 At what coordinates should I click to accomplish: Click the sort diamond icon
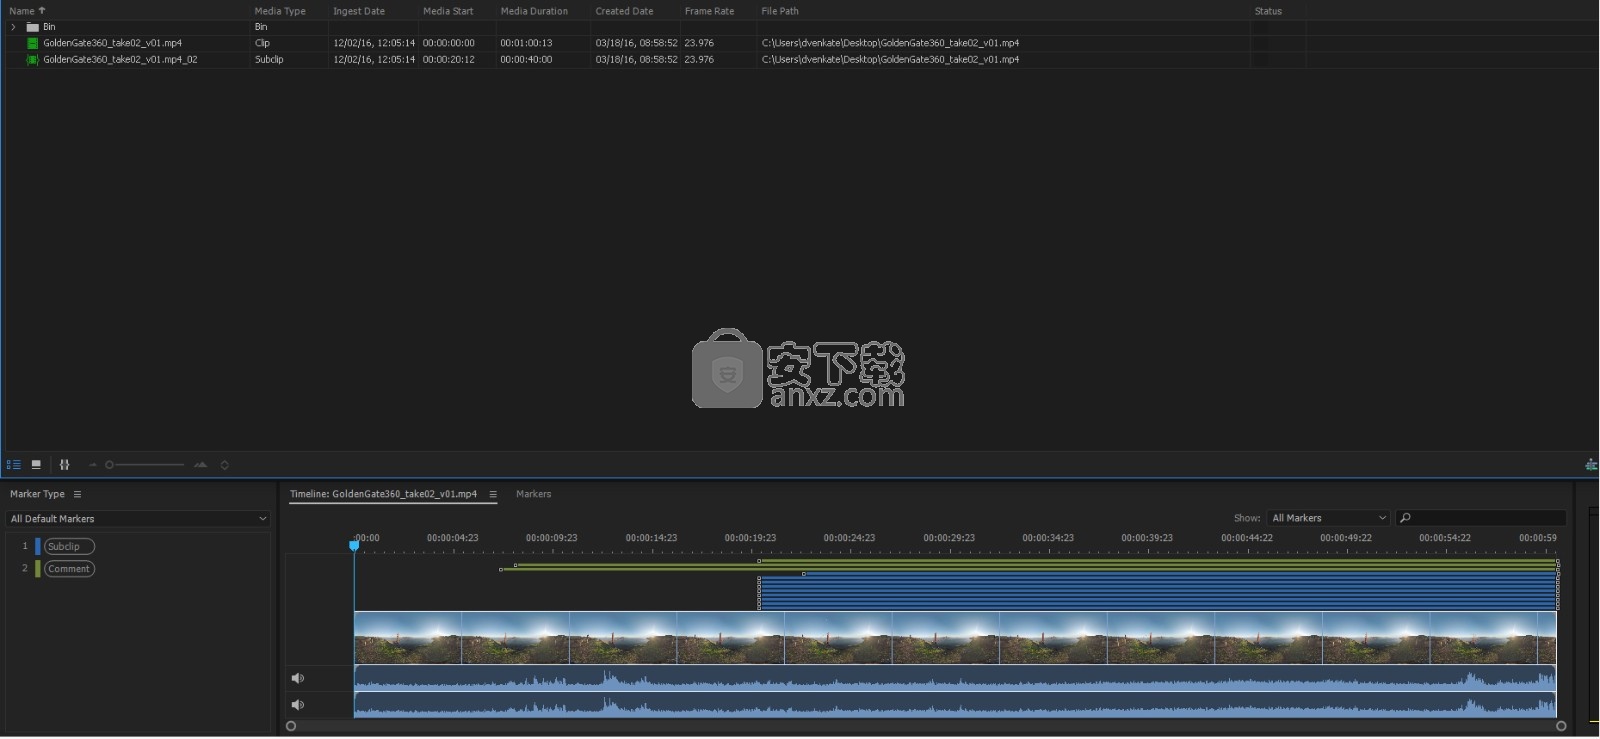[224, 464]
